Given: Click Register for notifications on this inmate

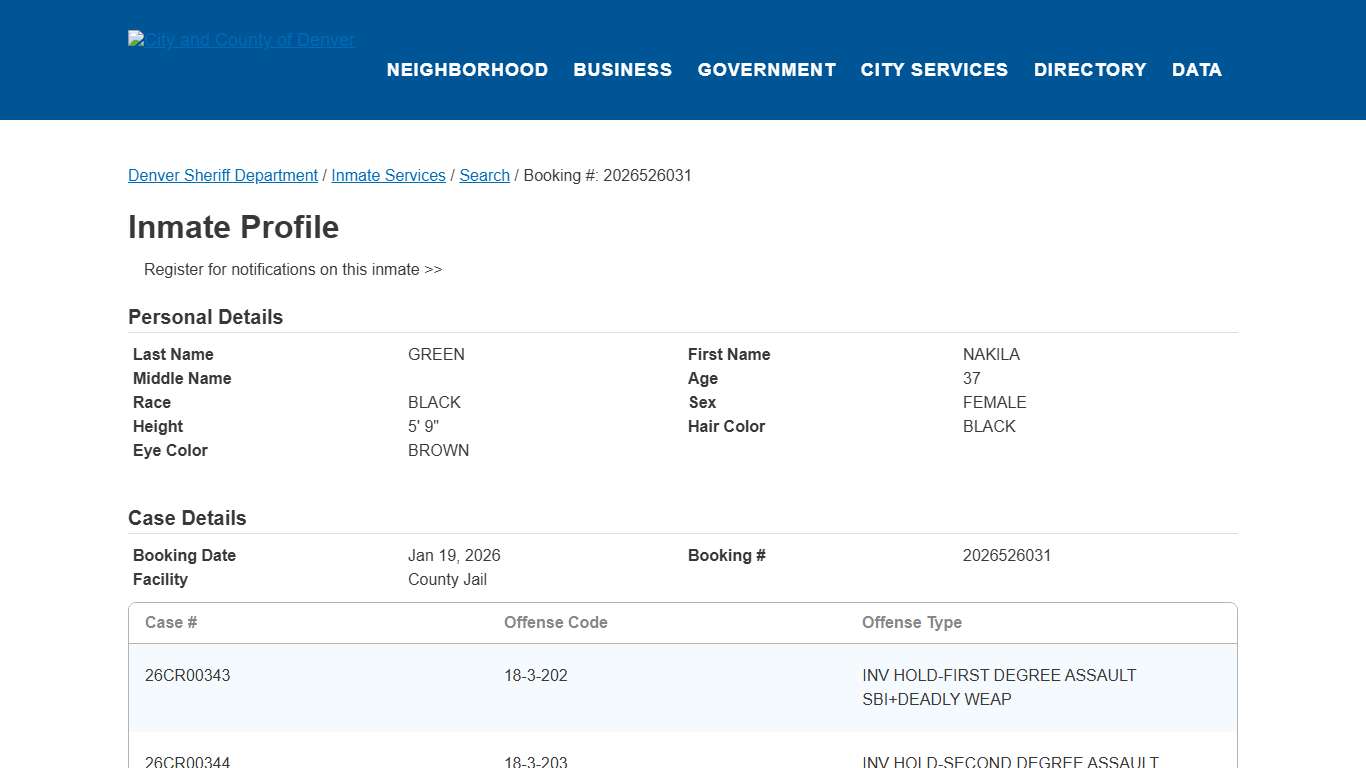Looking at the screenshot, I should pyautogui.click(x=292, y=269).
